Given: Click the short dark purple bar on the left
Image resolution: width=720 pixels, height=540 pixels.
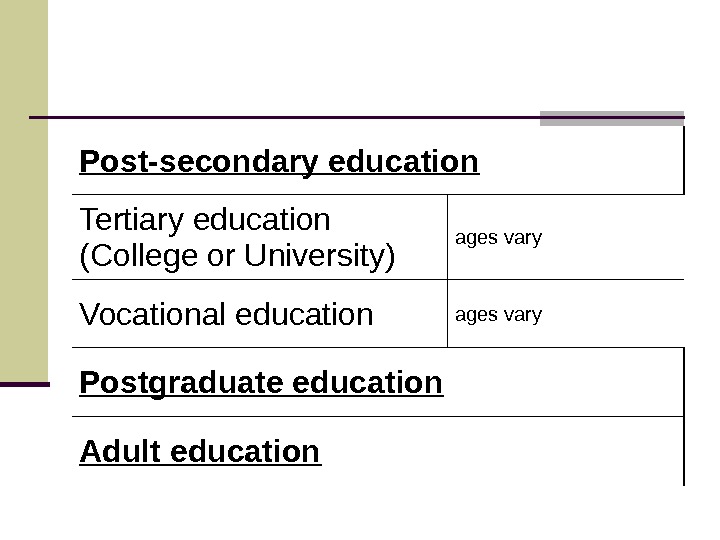Looking at the screenshot, I should coord(24,384).
